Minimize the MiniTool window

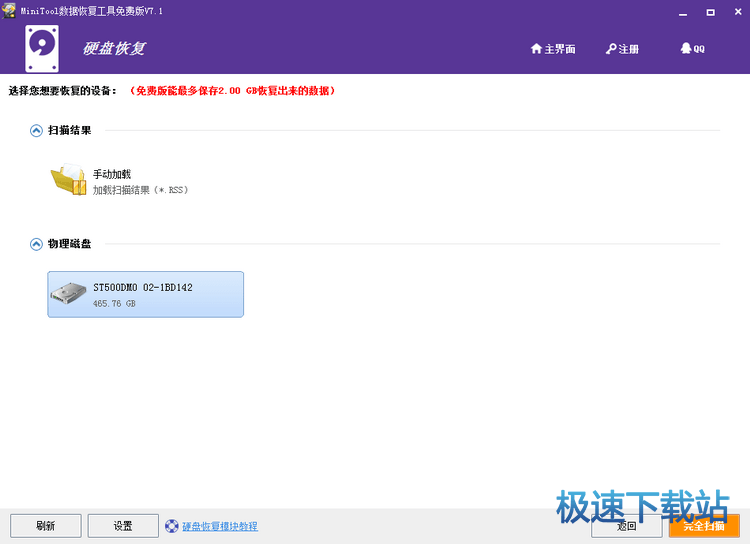pyautogui.click(x=683, y=13)
